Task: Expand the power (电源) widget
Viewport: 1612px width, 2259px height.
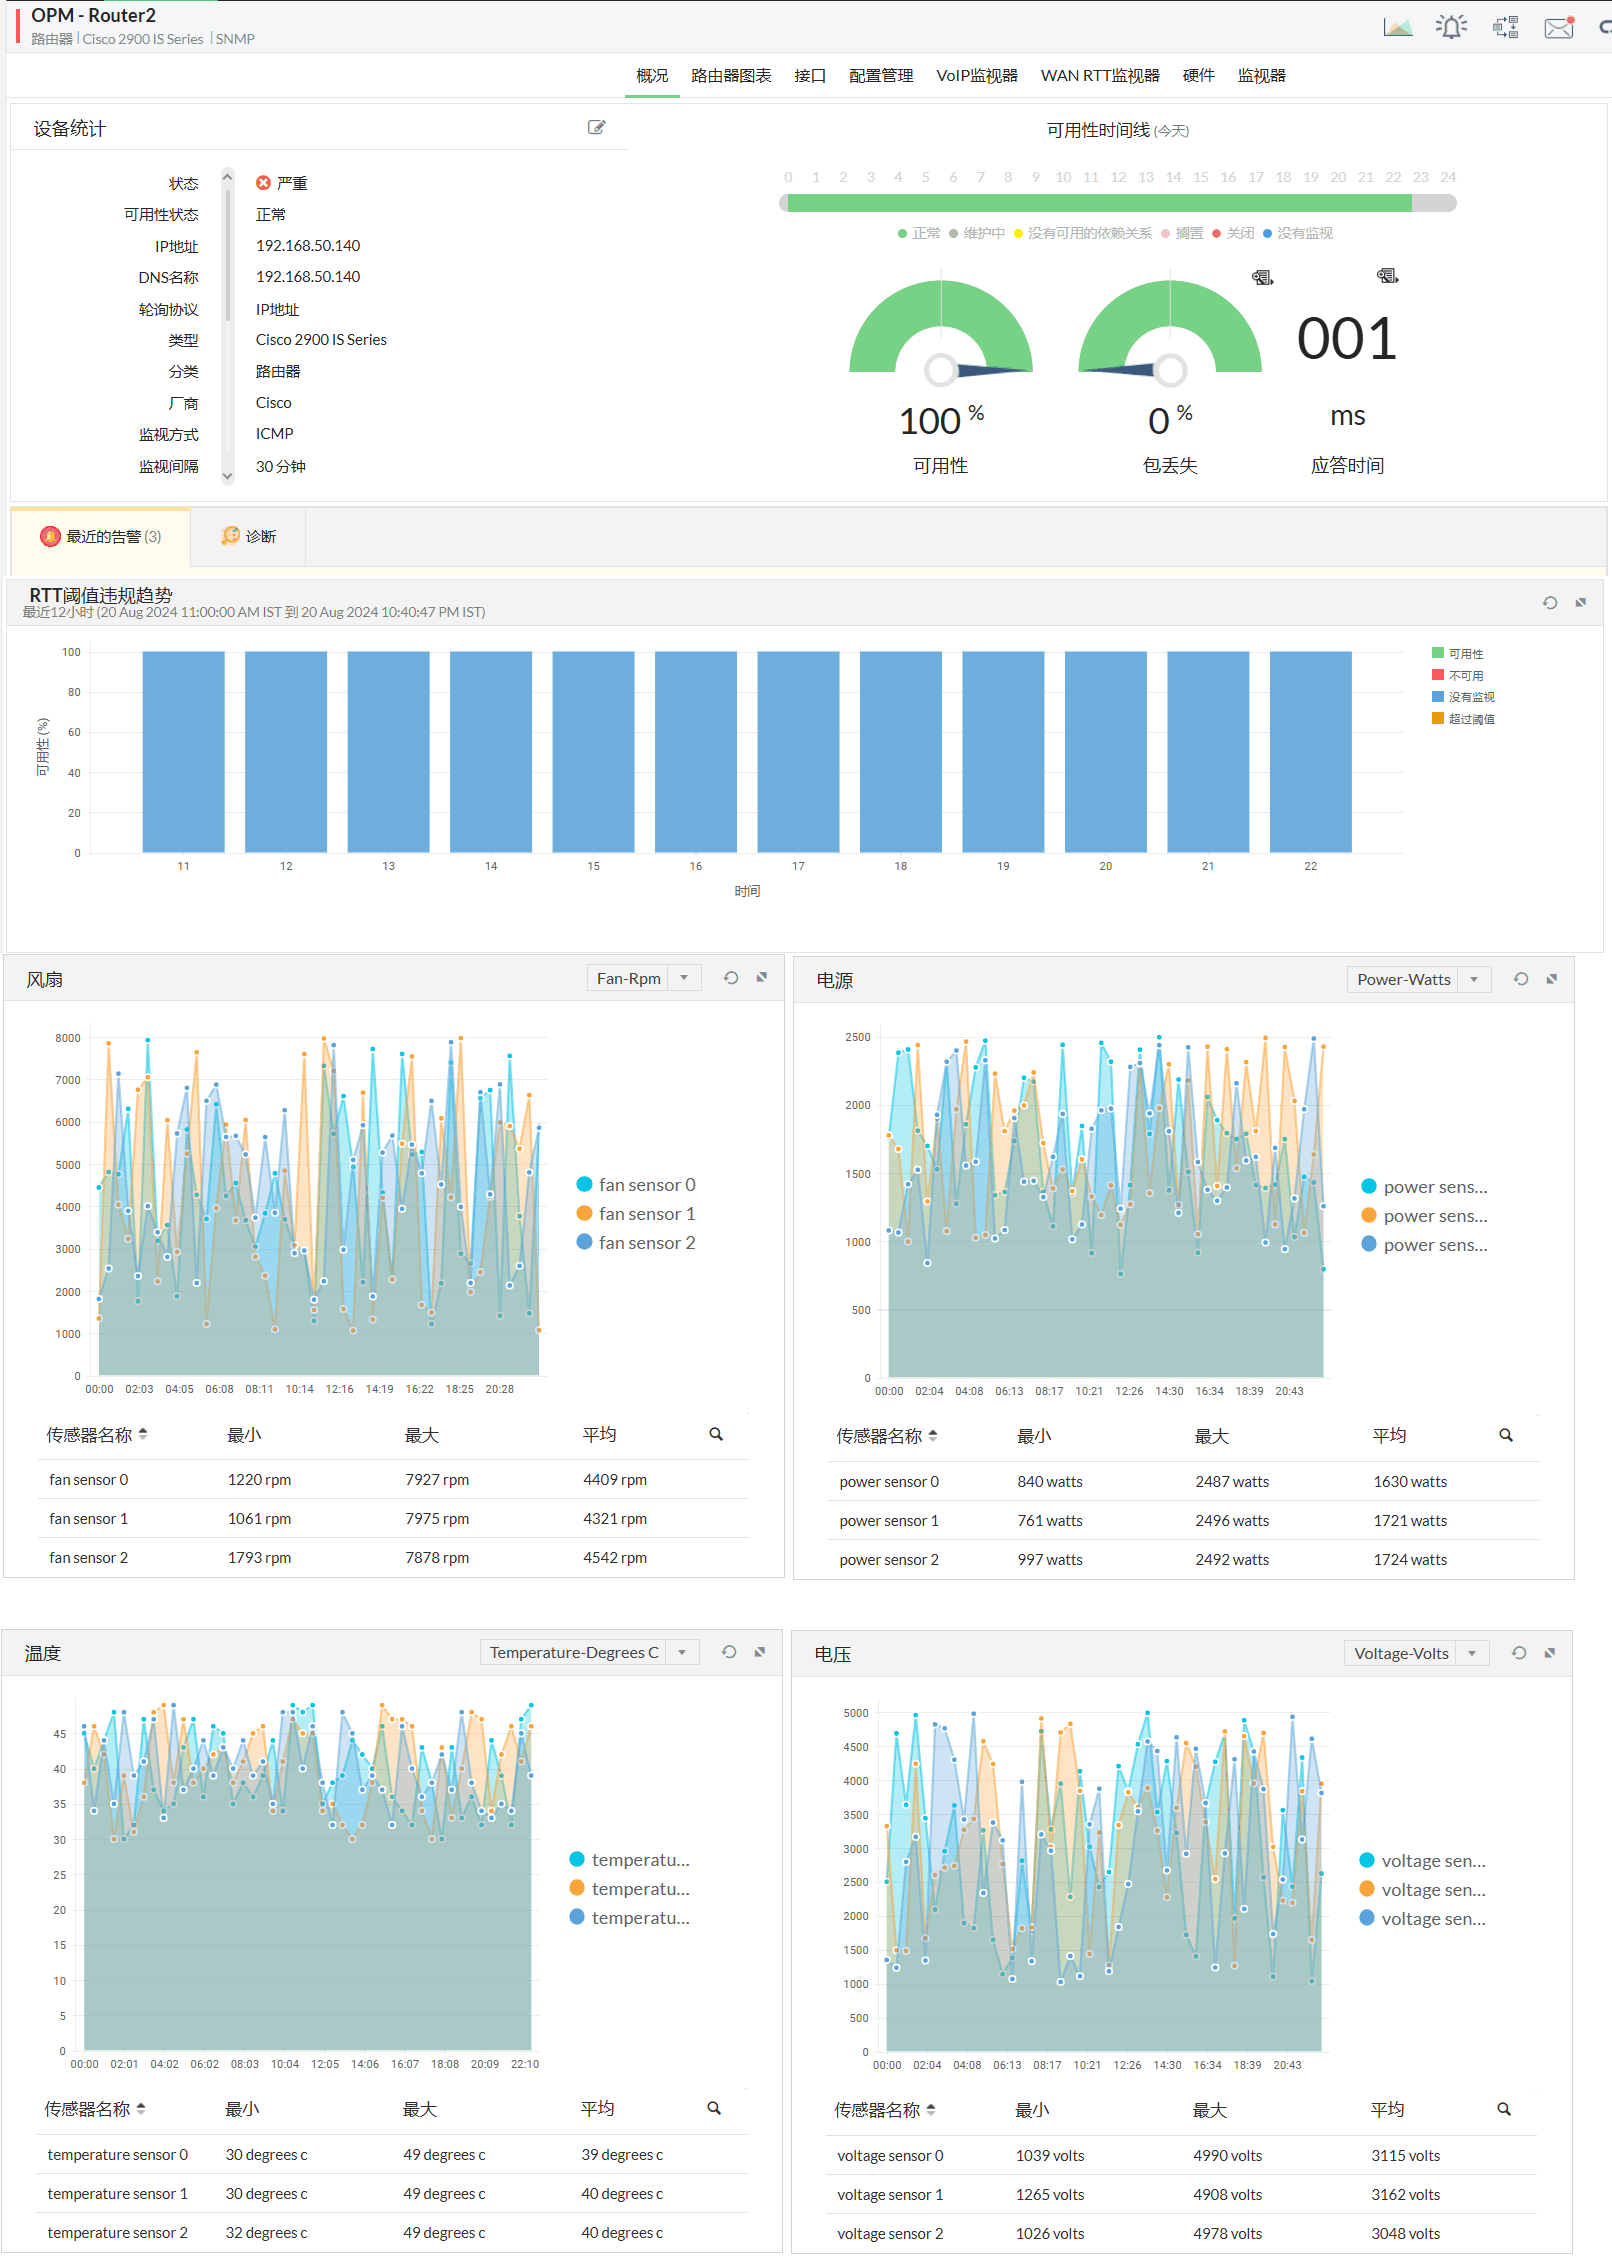Action: coord(1552,979)
